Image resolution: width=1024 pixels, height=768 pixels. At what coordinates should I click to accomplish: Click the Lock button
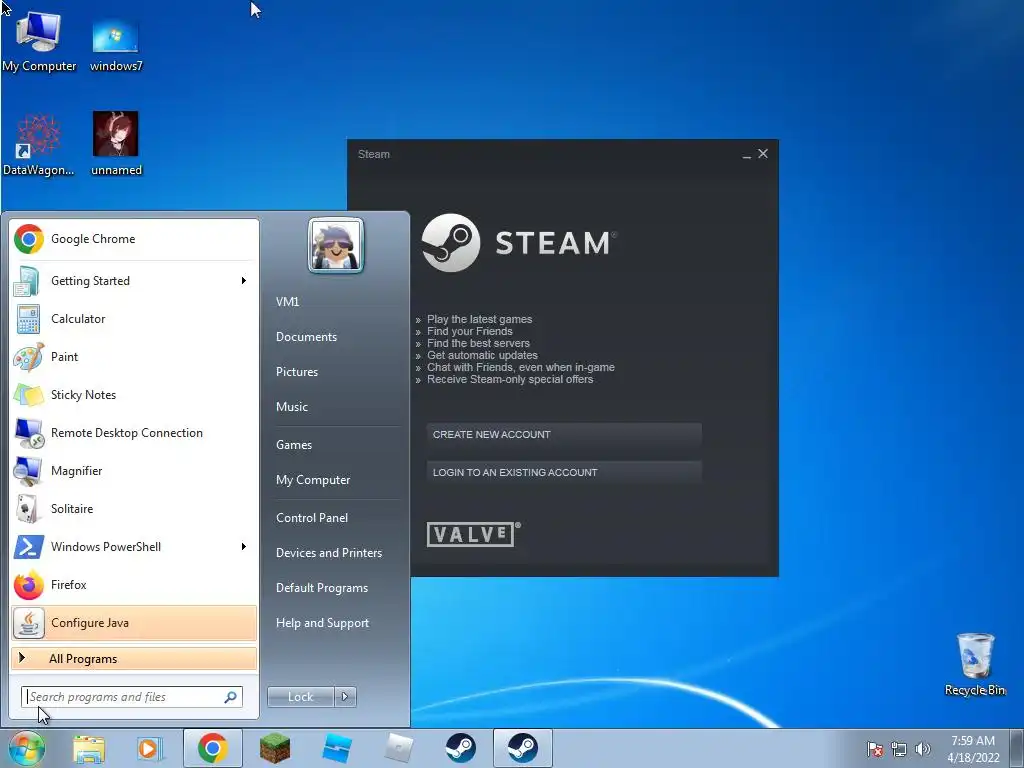pos(301,697)
